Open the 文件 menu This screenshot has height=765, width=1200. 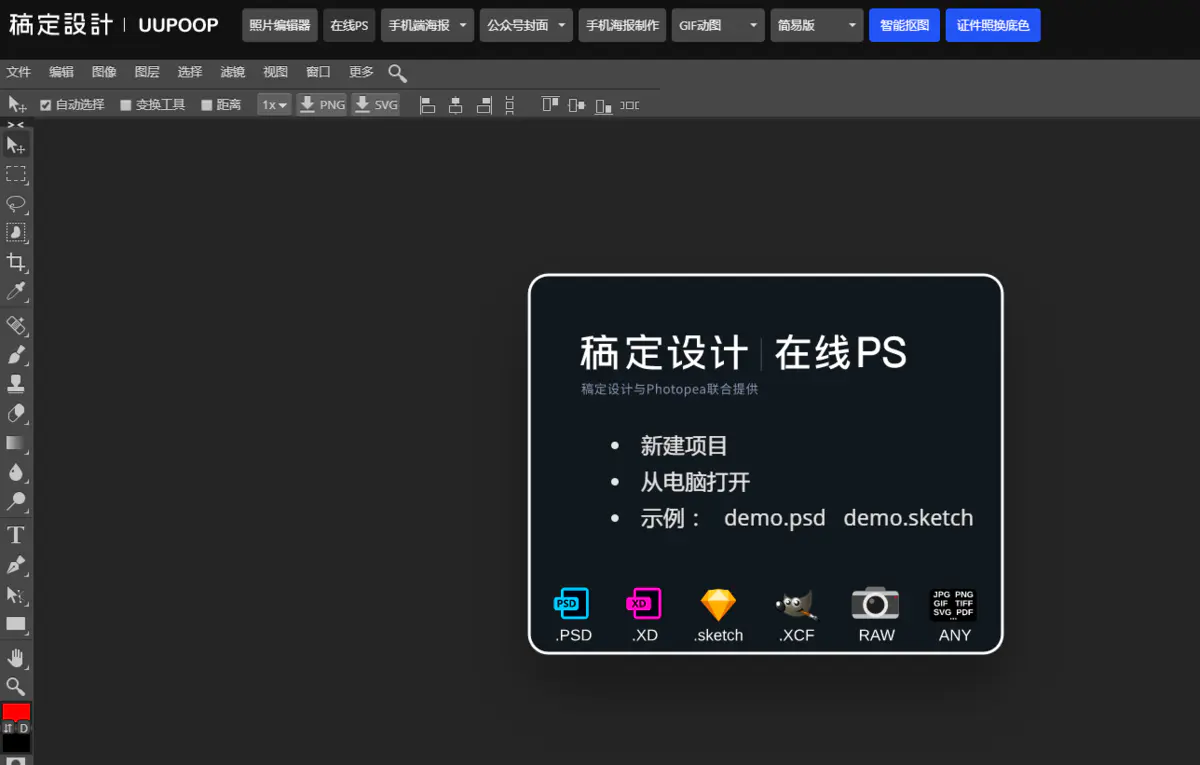coord(19,72)
